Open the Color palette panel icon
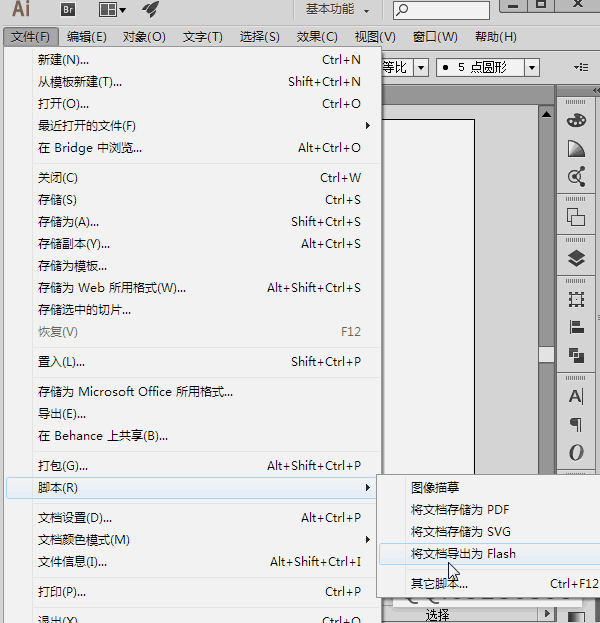Screen dimensions: 600x623 point(576,120)
